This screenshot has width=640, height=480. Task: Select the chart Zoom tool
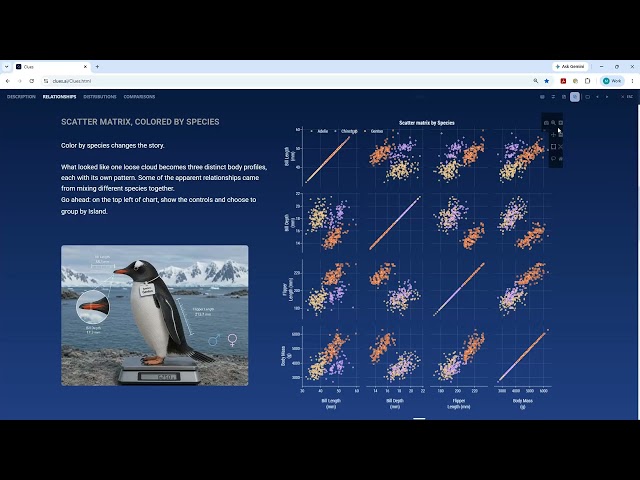[553, 122]
